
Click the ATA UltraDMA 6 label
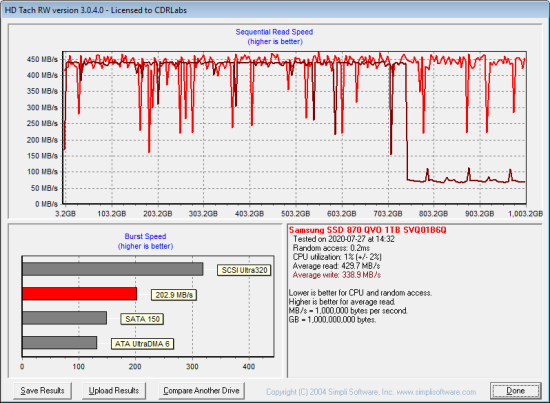(x=142, y=344)
